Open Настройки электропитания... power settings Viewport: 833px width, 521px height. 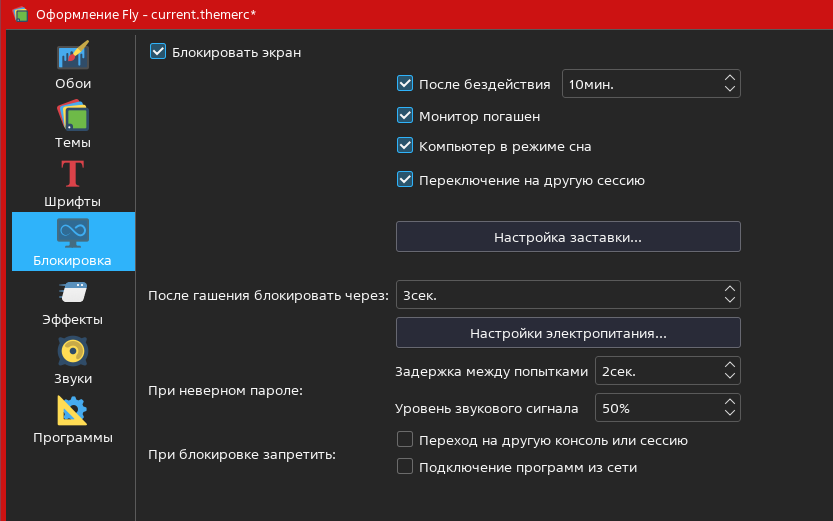pyautogui.click(x=568, y=333)
